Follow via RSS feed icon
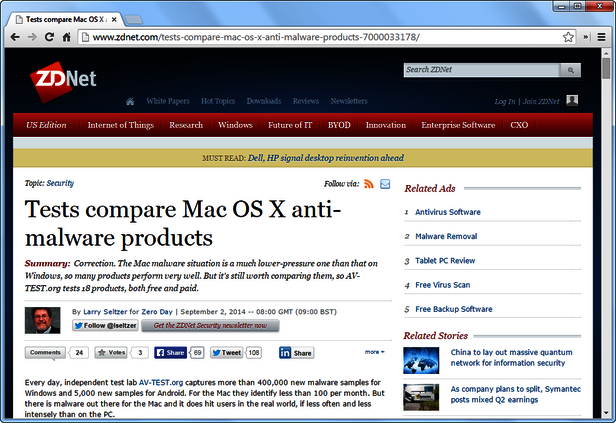 tap(368, 184)
